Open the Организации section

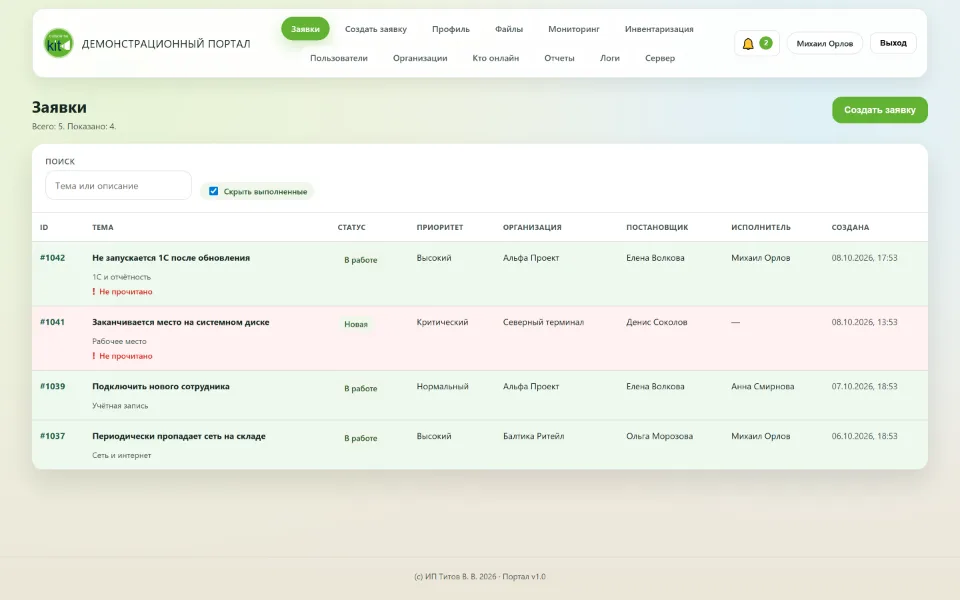coord(420,58)
